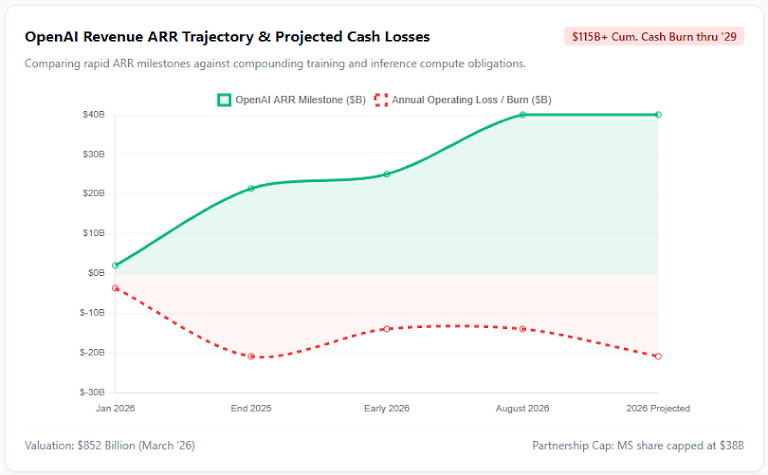Select burn data point at Jan 2026

tap(116, 288)
